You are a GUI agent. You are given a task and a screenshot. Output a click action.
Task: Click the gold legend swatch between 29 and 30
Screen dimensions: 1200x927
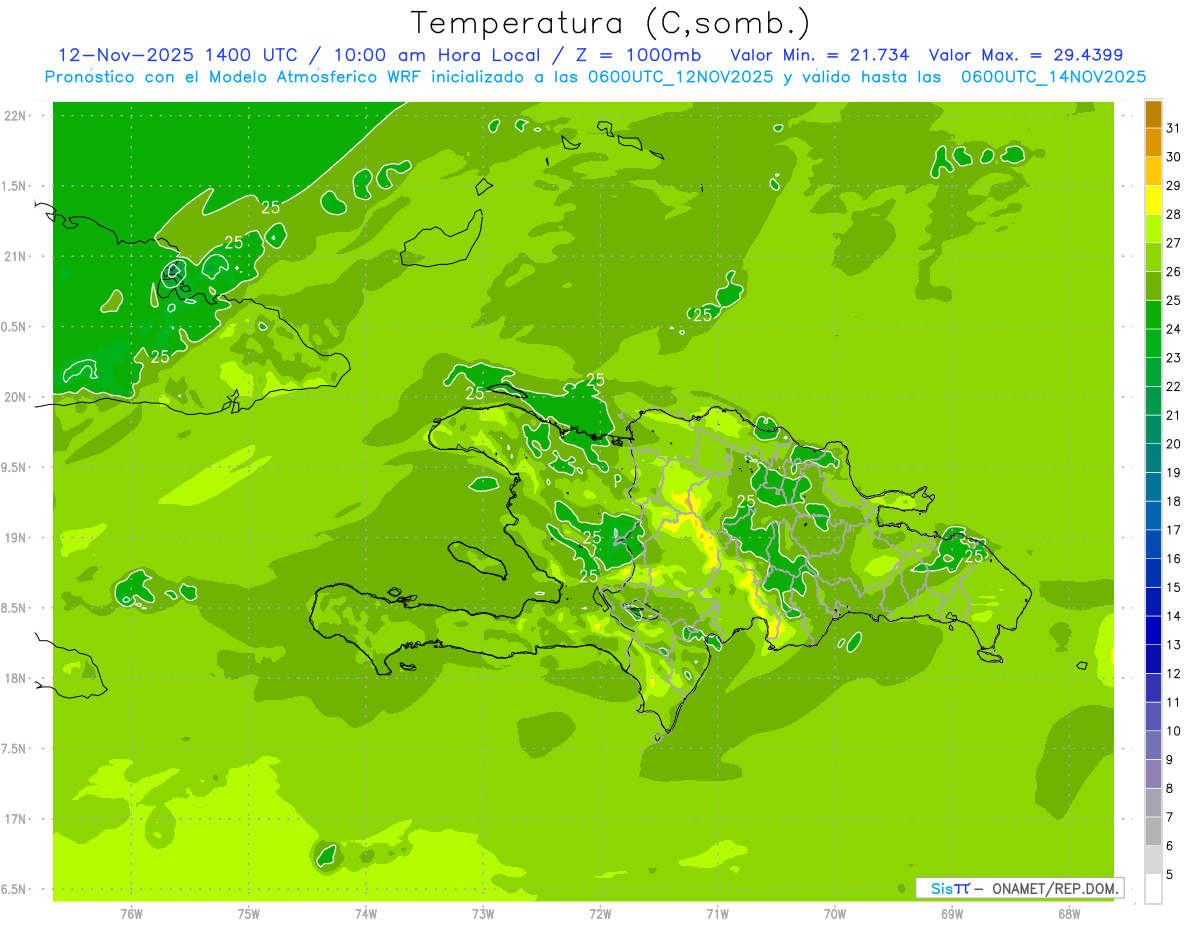(1153, 172)
